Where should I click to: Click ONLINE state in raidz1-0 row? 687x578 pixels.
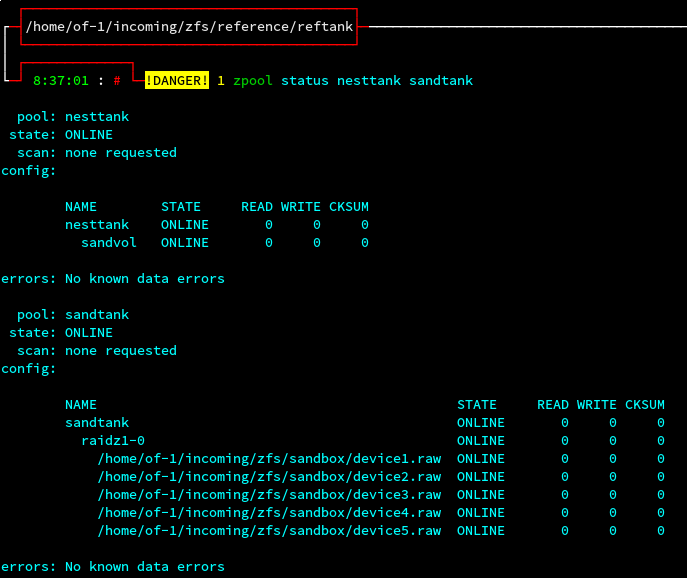click(481, 441)
